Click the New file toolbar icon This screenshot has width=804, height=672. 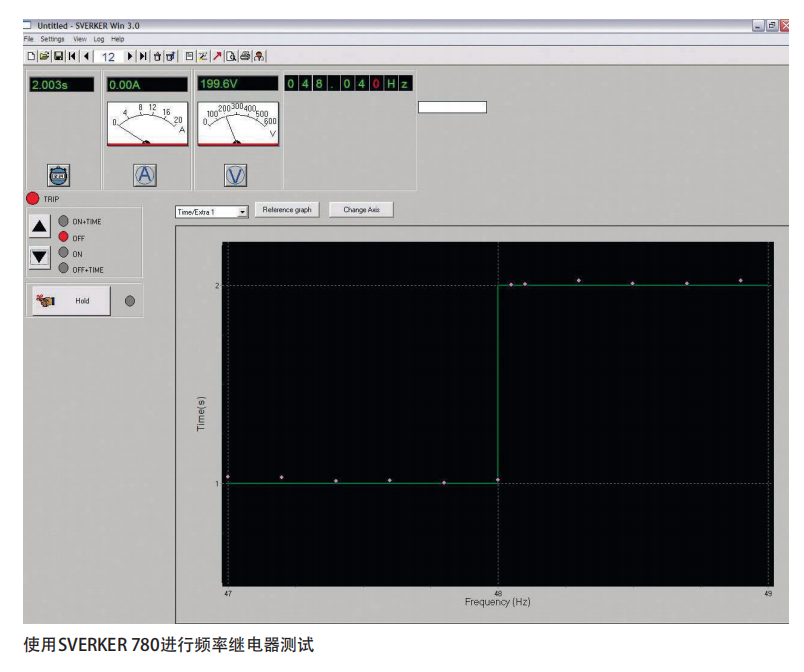(x=31, y=57)
